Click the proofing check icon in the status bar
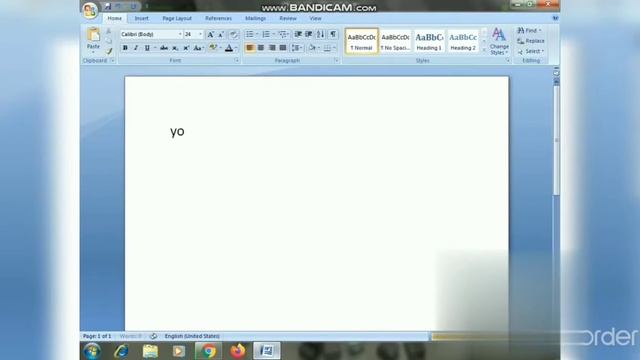This screenshot has height=360, width=640. (153, 336)
